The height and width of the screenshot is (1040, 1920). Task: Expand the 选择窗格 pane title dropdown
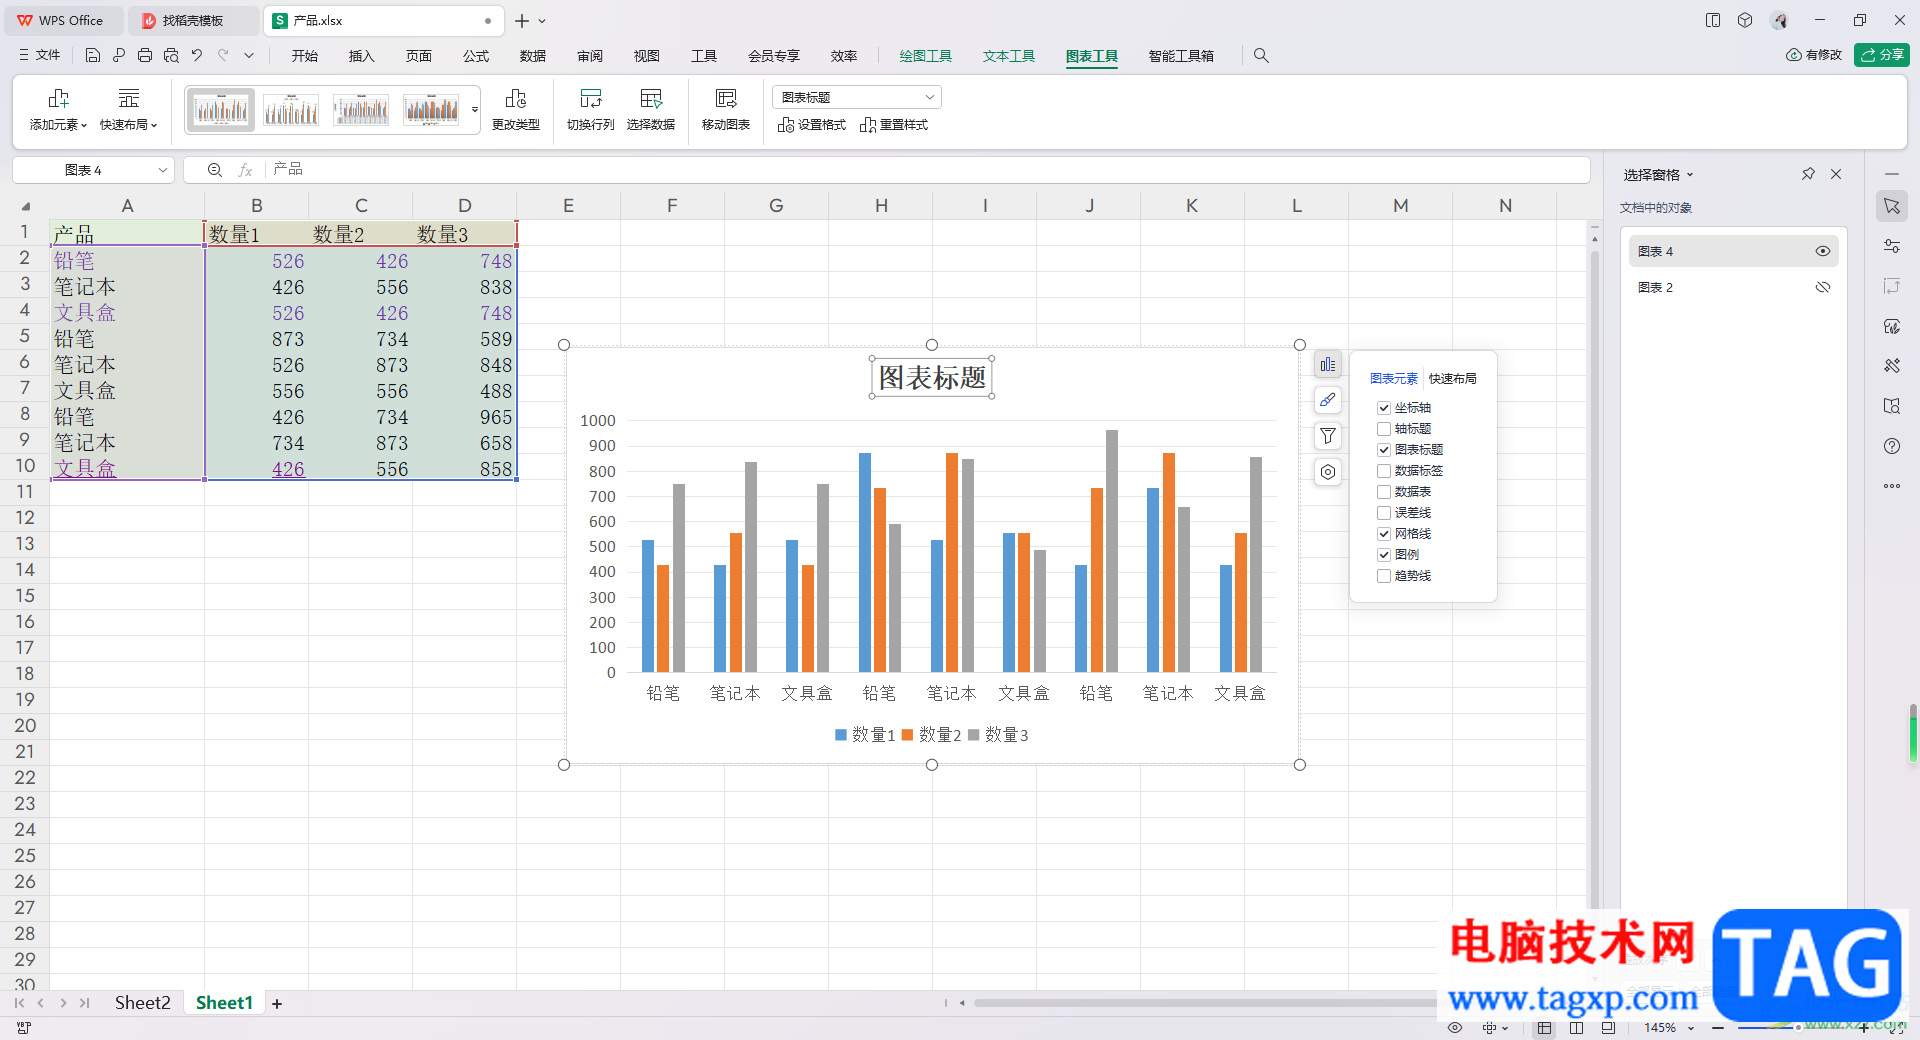coord(1690,175)
